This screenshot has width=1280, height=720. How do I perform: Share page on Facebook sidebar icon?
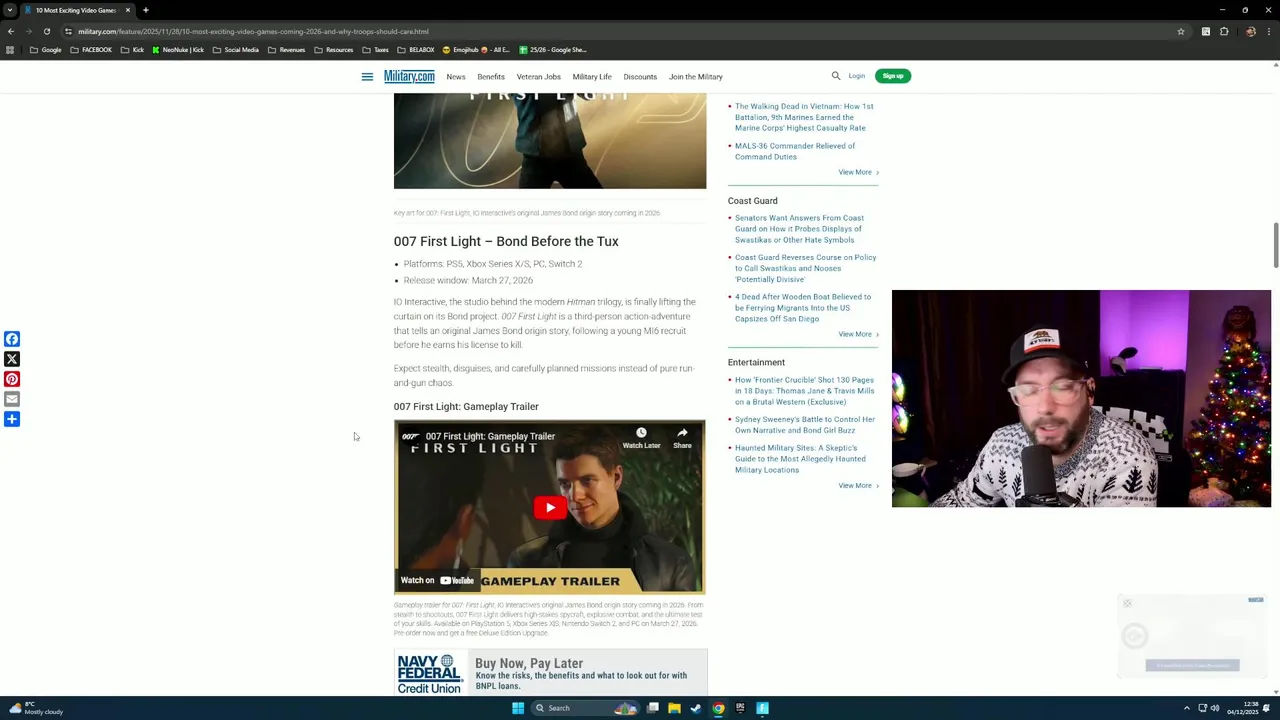pyautogui.click(x=12, y=339)
